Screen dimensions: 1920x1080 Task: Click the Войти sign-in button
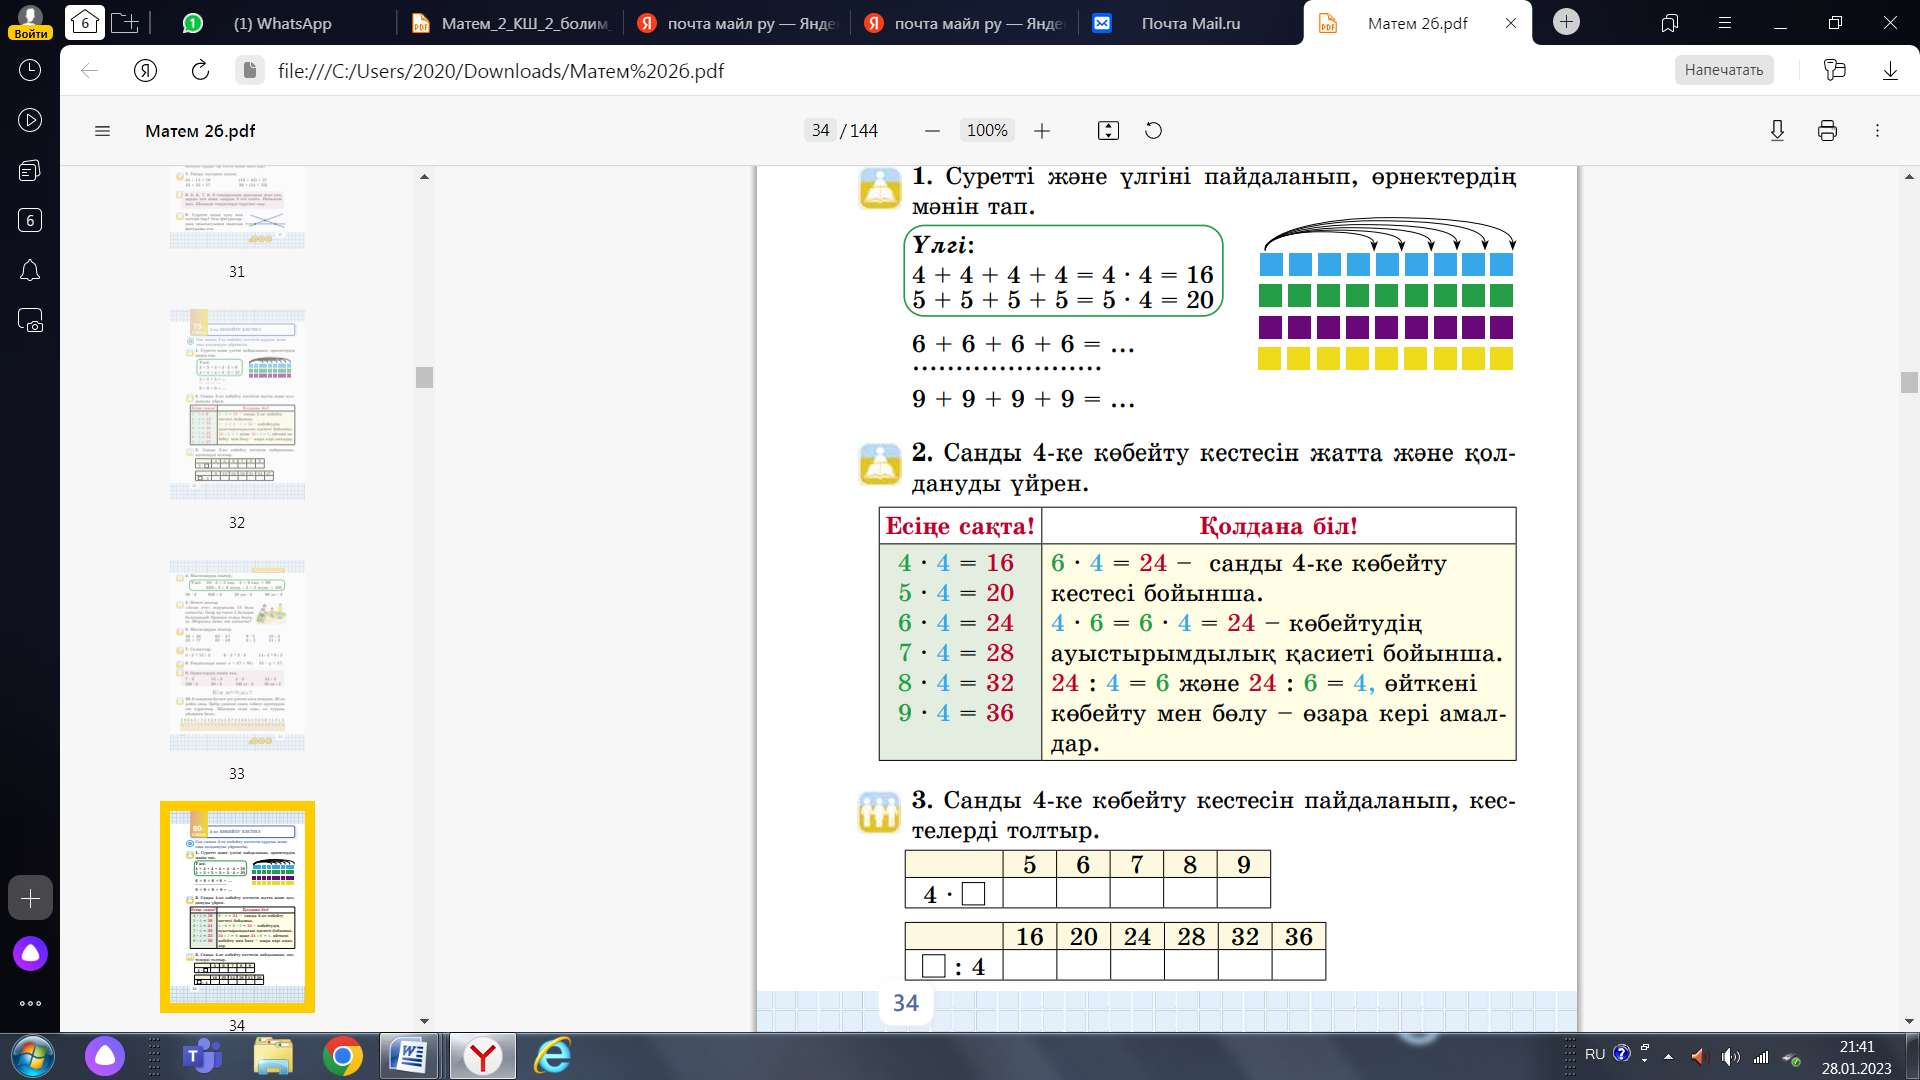30,33
